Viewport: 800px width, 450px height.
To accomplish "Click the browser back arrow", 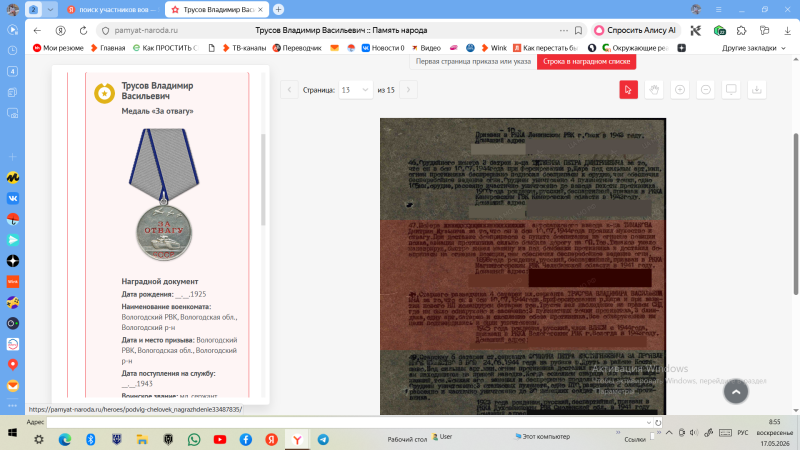I will (37, 30).
